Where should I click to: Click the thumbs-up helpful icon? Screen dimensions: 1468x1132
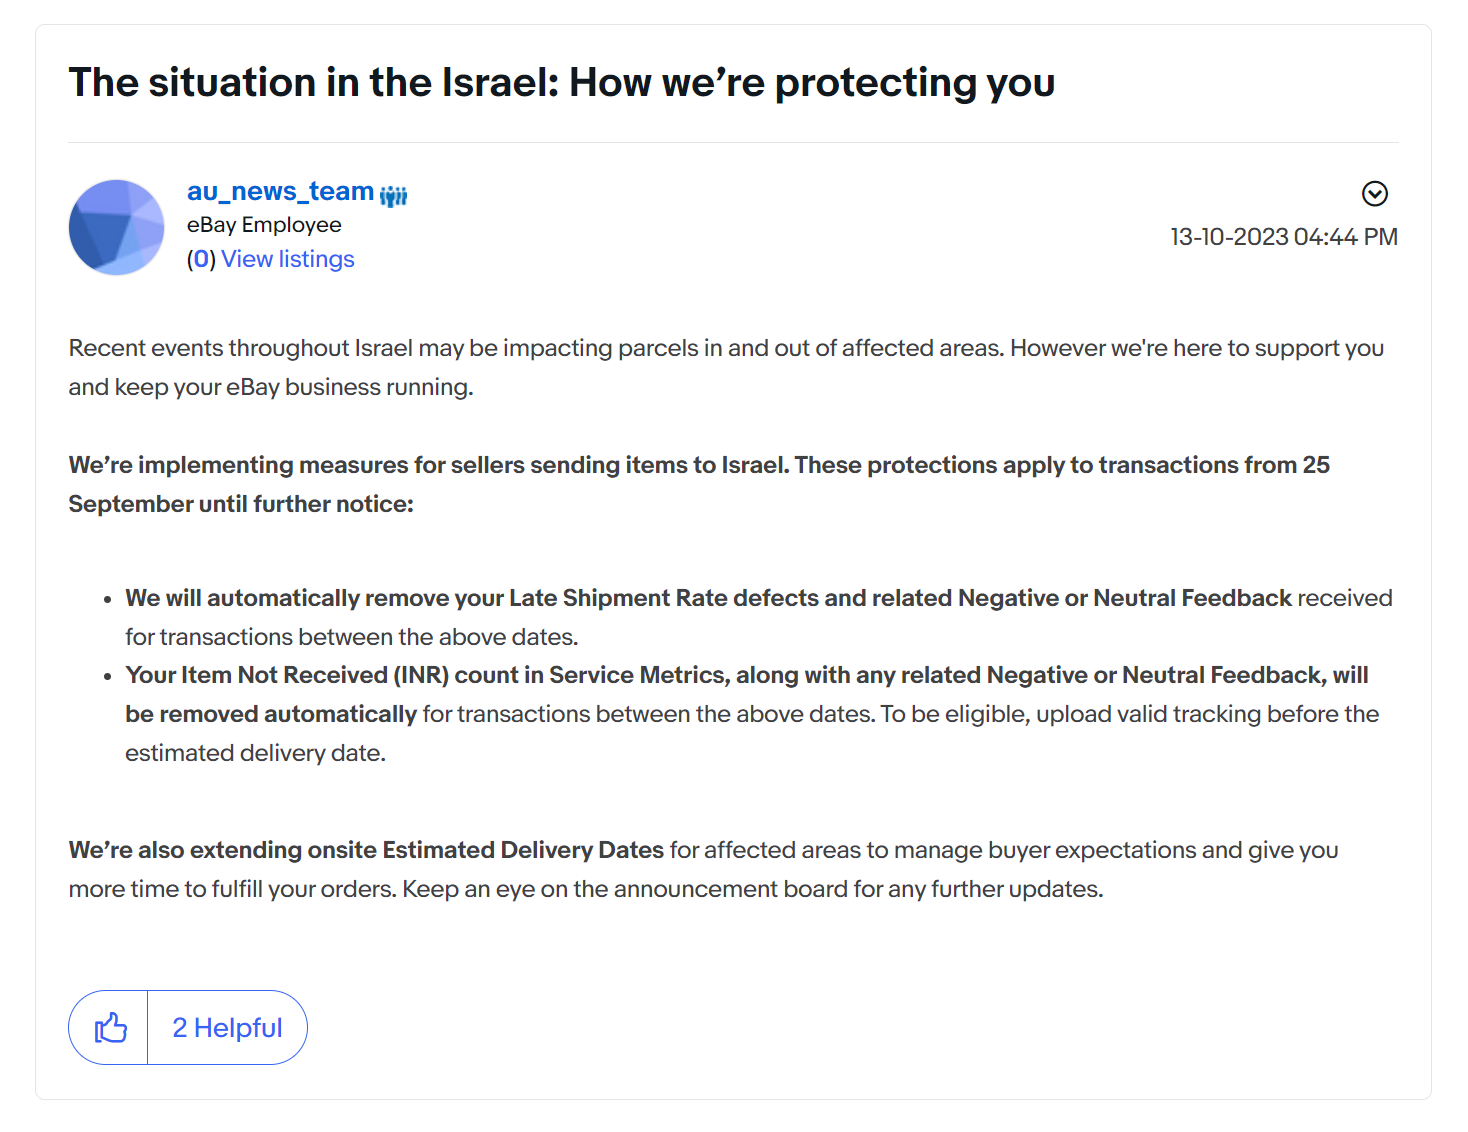pos(110,1028)
